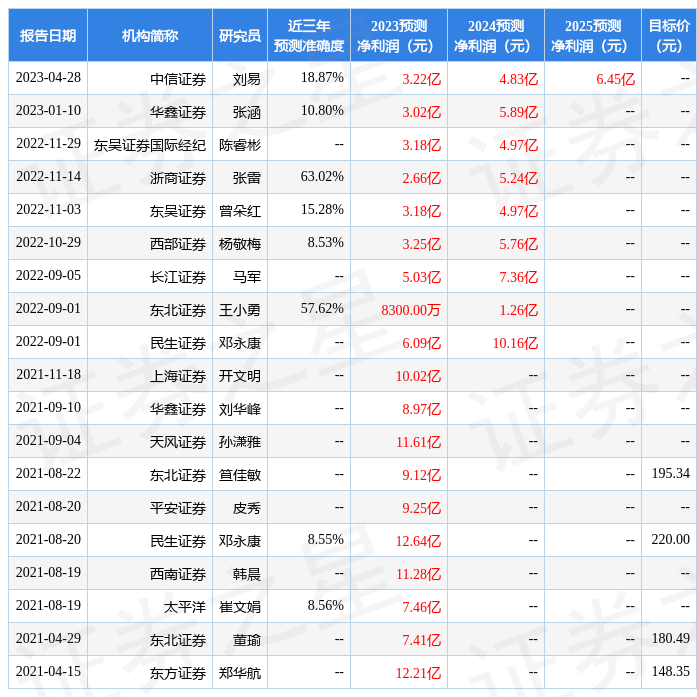Click the target price 195.34

click(671, 473)
